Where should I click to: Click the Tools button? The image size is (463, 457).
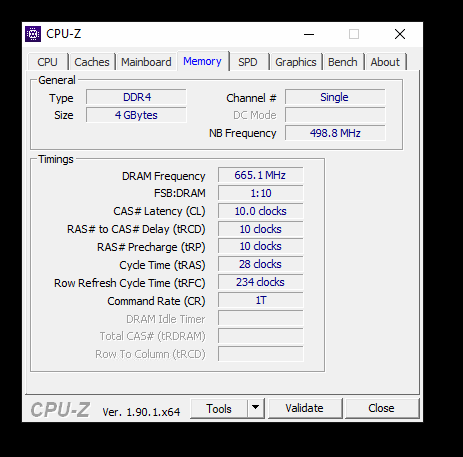click(x=219, y=408)
